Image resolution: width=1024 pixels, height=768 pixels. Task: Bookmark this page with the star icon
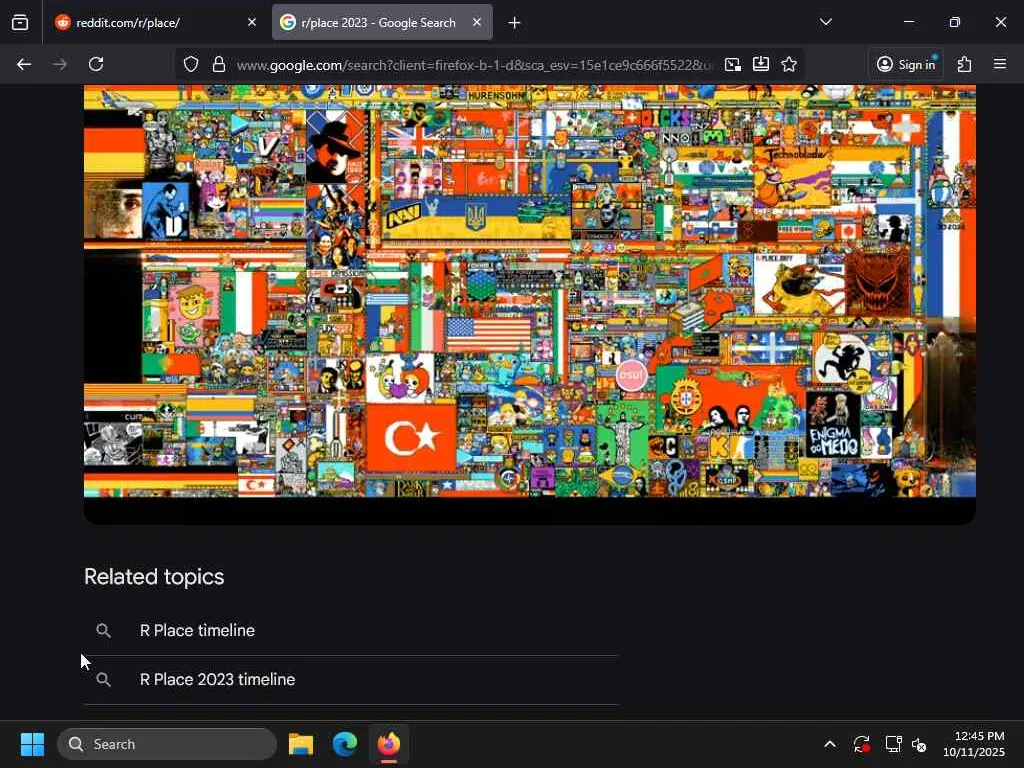[x=789, y=64]
